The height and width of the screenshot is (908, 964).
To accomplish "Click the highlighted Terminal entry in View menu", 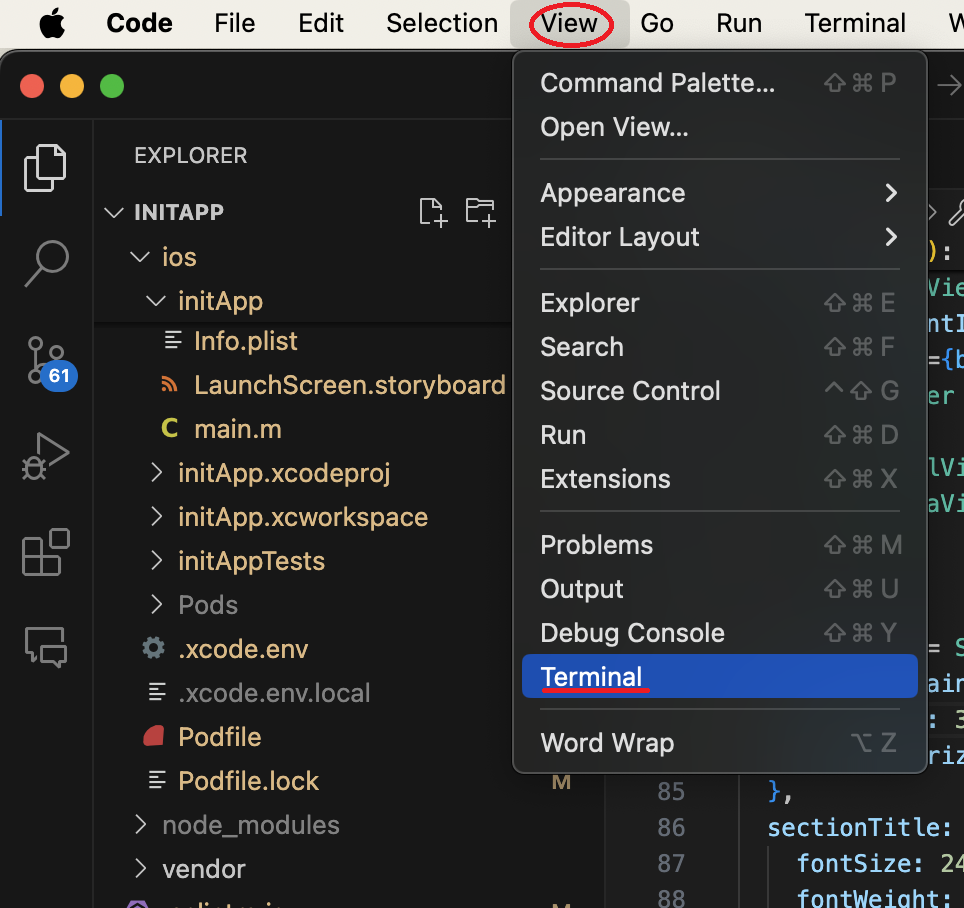I will 719,676.
